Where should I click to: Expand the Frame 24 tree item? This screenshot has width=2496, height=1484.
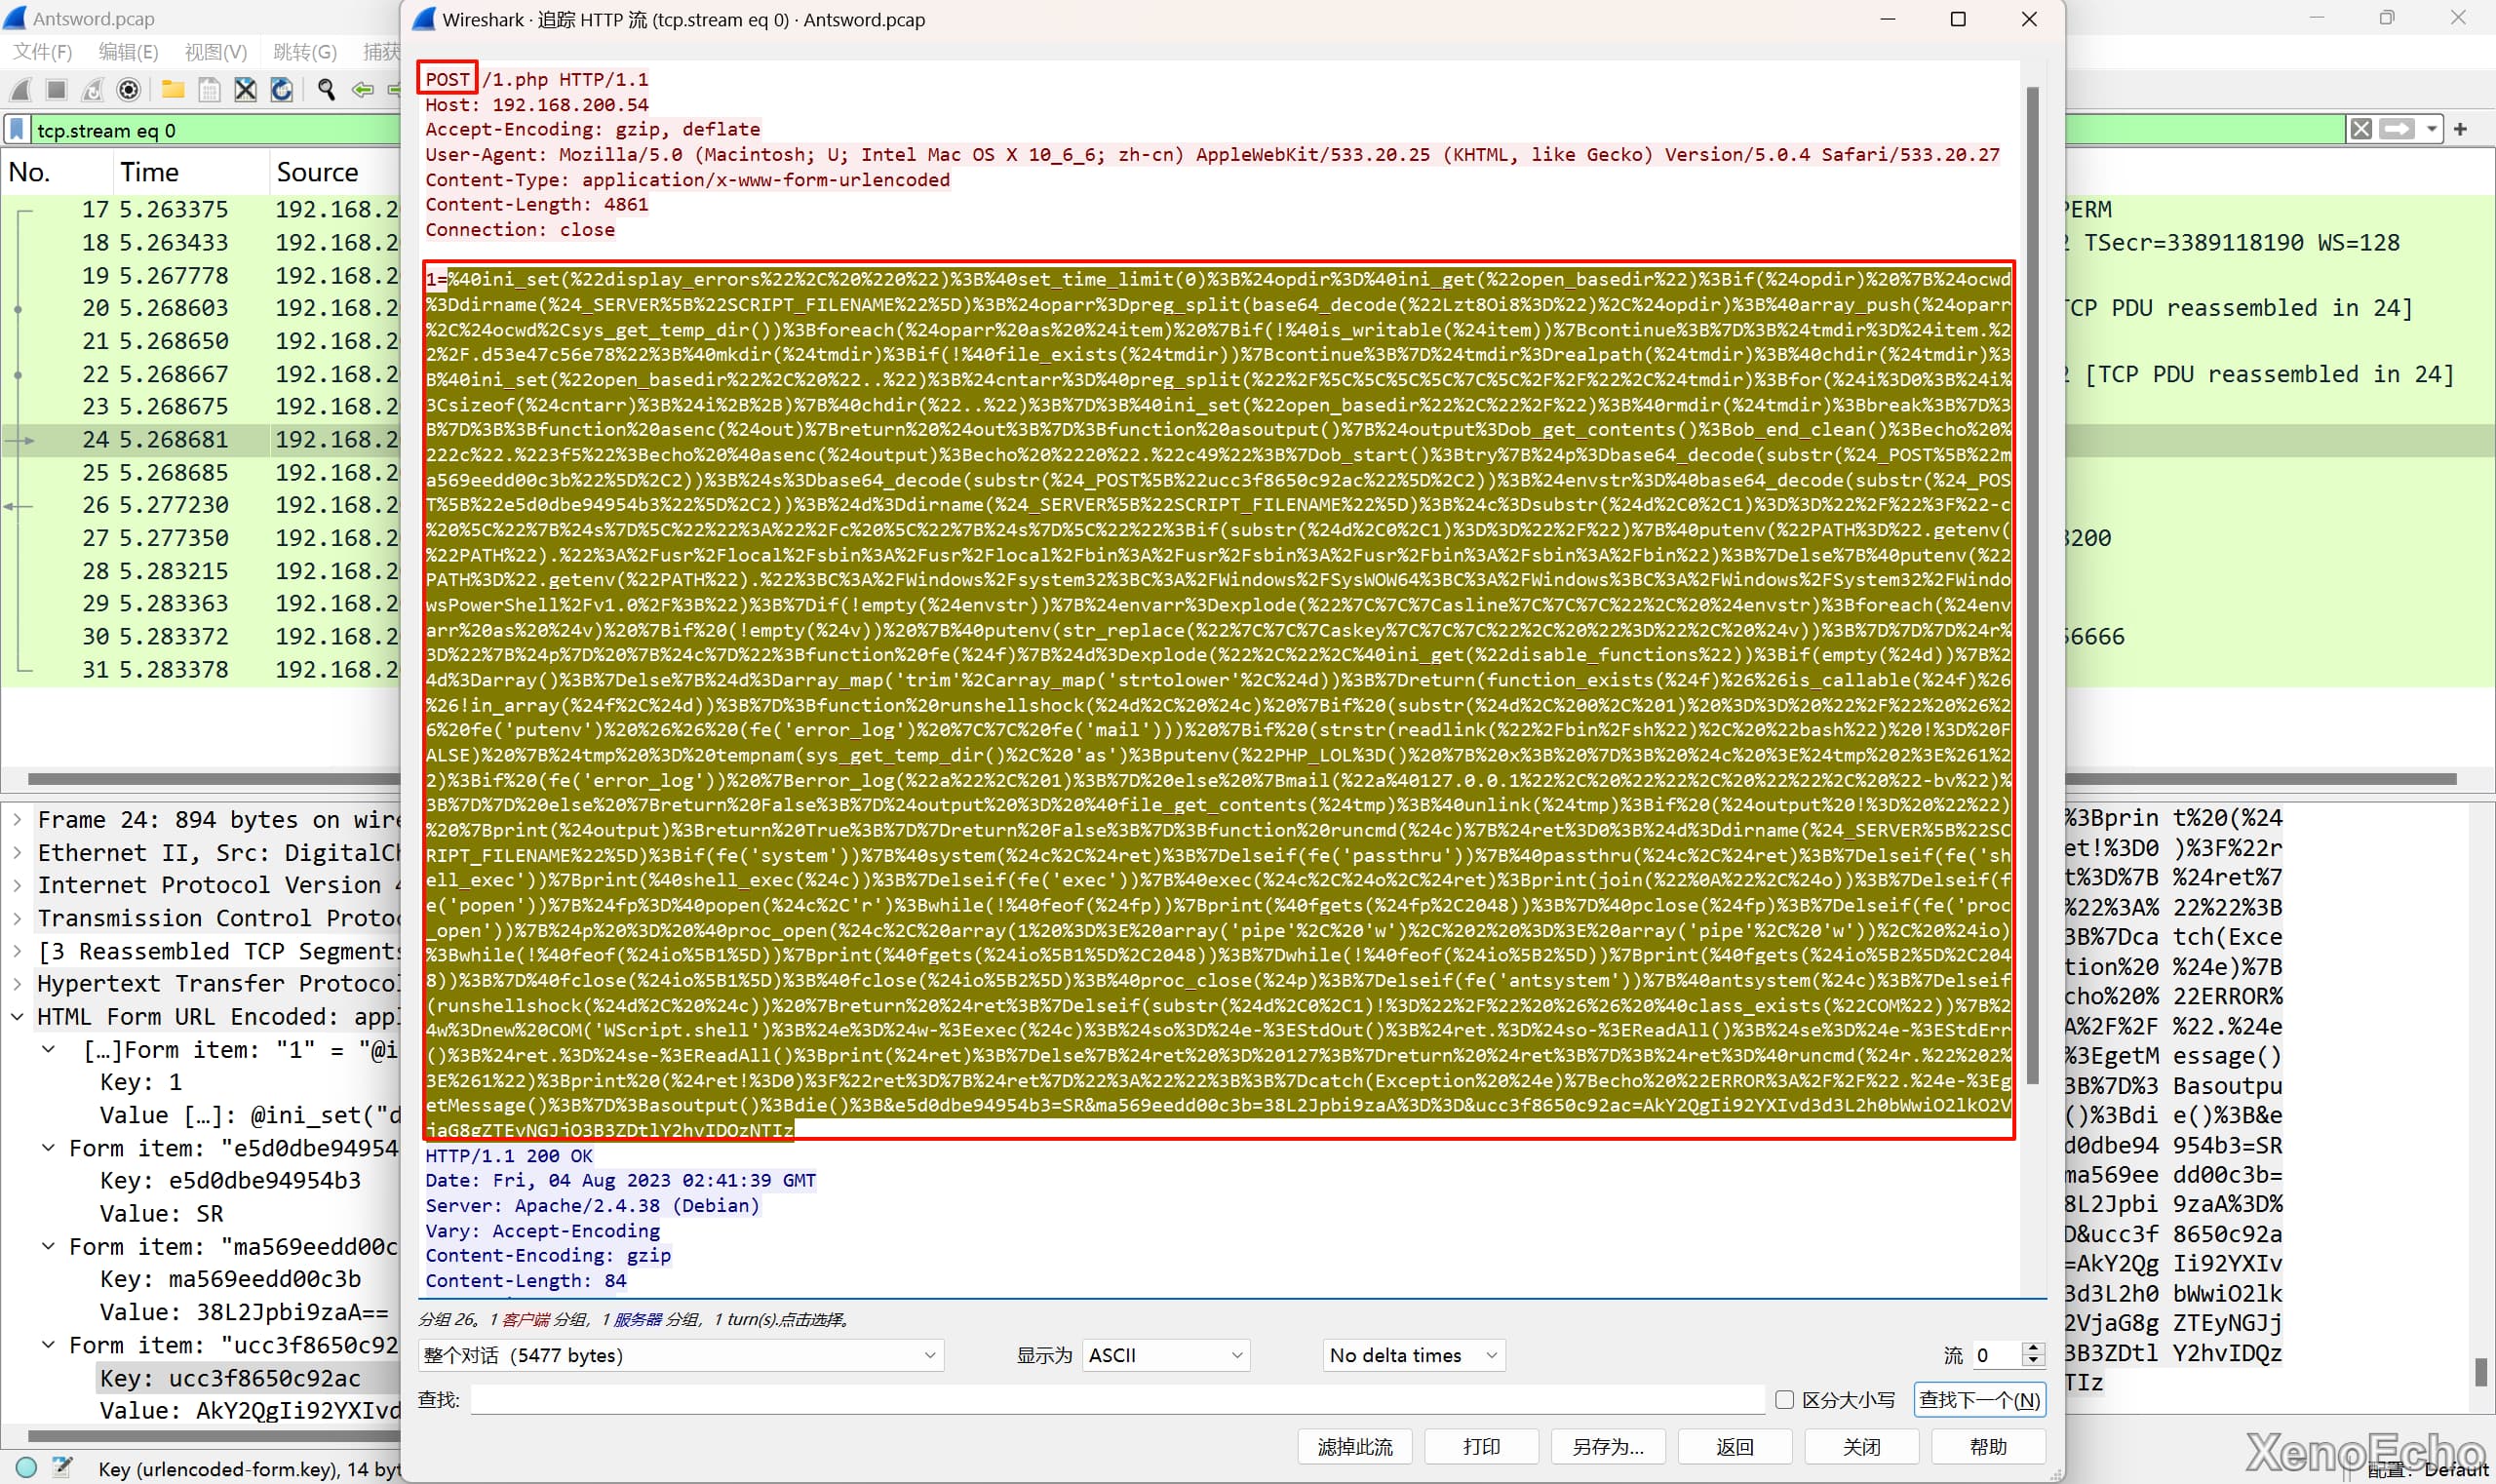17,820
